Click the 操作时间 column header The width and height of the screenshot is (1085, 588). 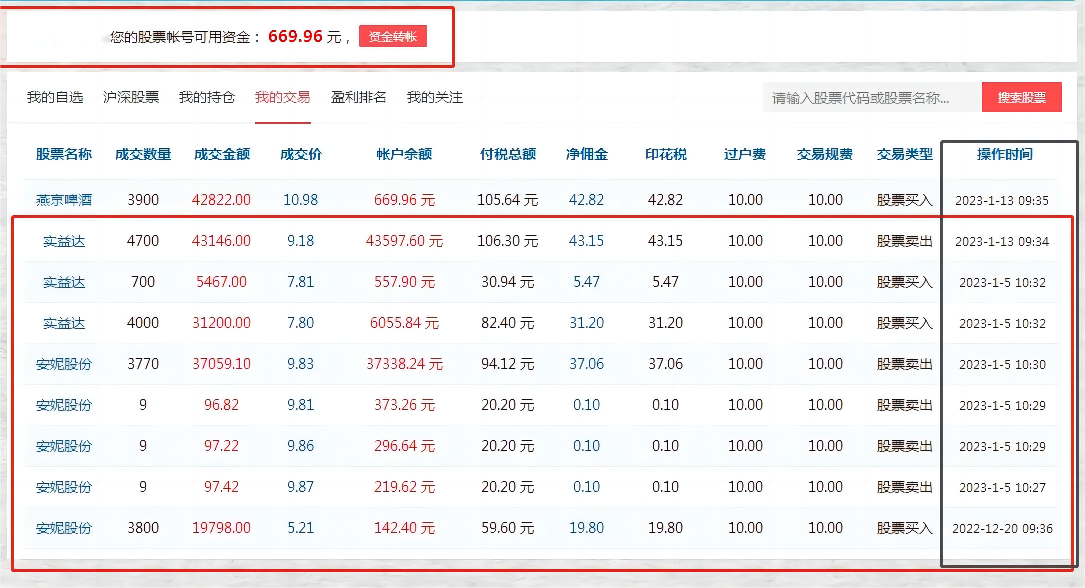pyautogui.click(x=1005, y=154)
